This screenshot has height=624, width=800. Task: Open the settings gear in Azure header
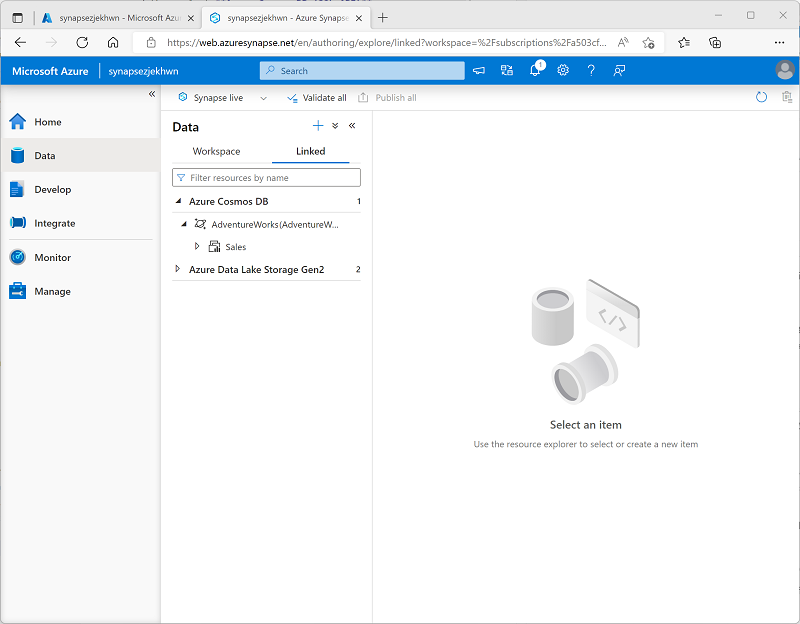coord(563,70)
